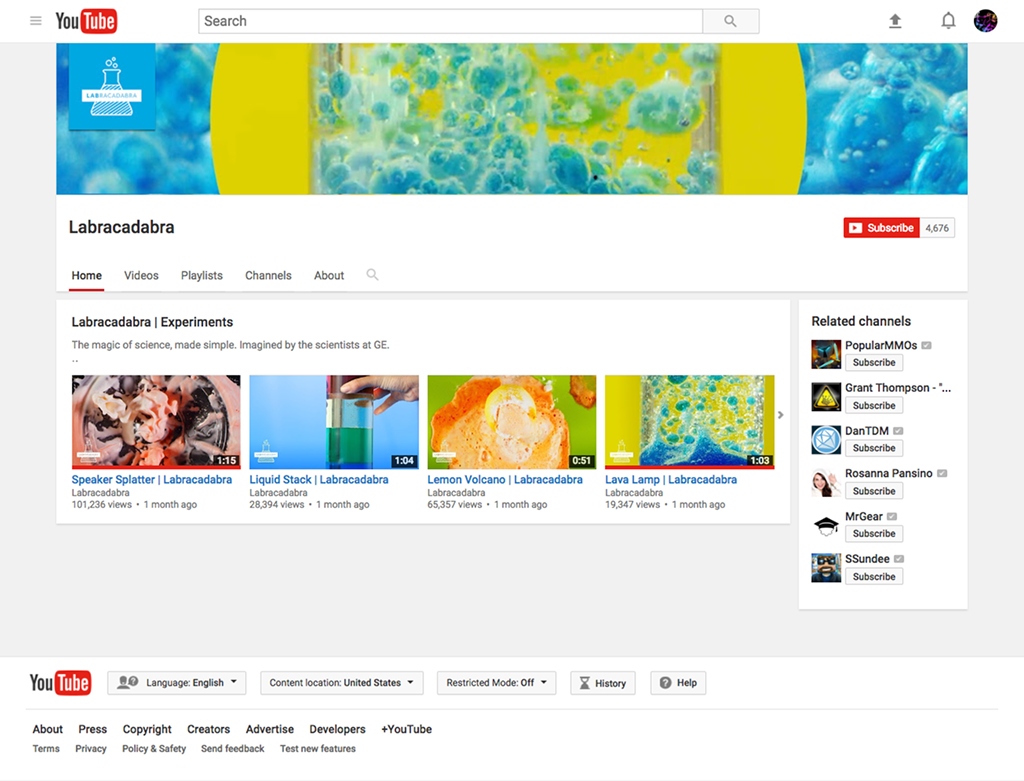Open the Speaker Splatter video thumbnail
This screenshot has height=781, width=1024.
coord(156,422)
